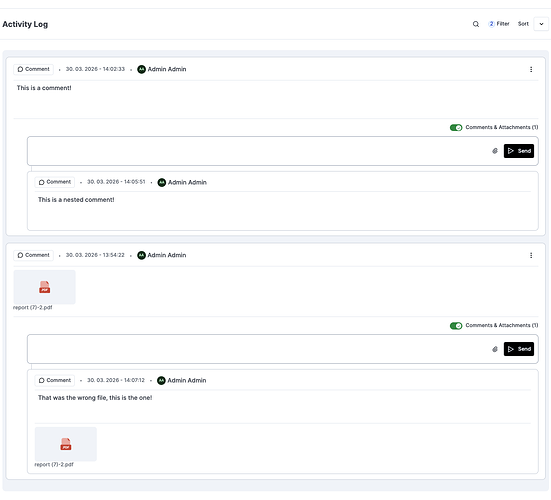Image resolution: width=551 pixels, height=500 pixels.
Task: Send reply under 'This is a comment!'
Action: pos(519,151)
